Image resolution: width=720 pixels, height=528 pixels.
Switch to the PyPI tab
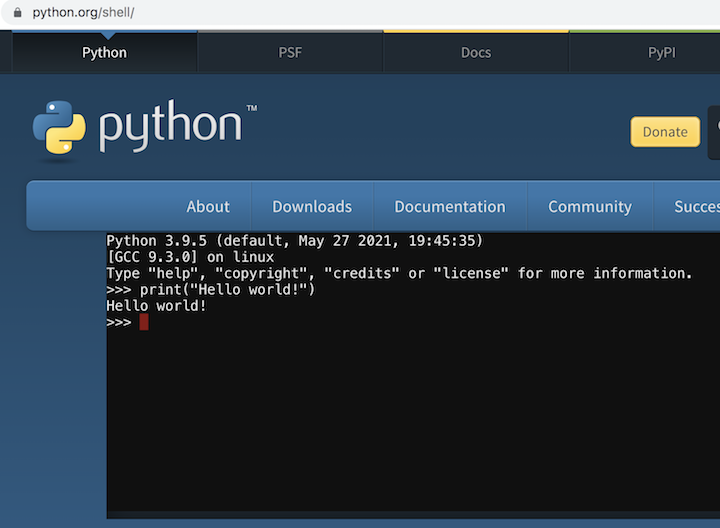[x=645, y=52]
